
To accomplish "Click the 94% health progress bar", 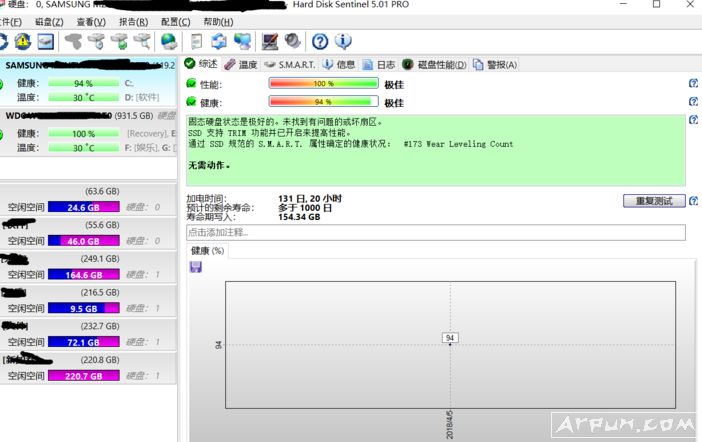I will 323,102.
